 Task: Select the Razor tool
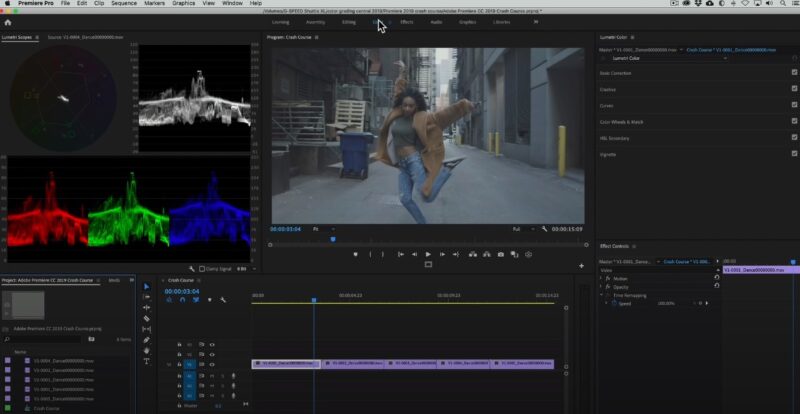147,319
